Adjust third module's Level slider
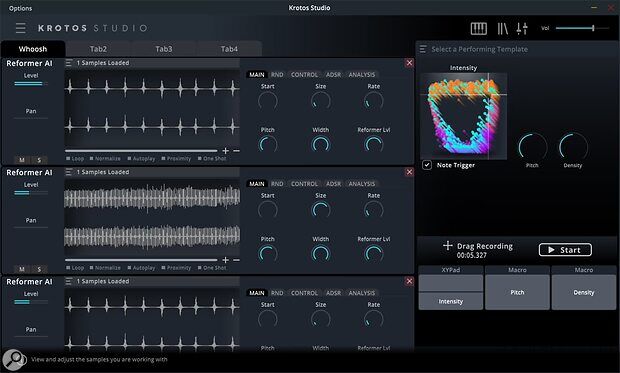Screen dimensions: 620x373 point(31,302)
